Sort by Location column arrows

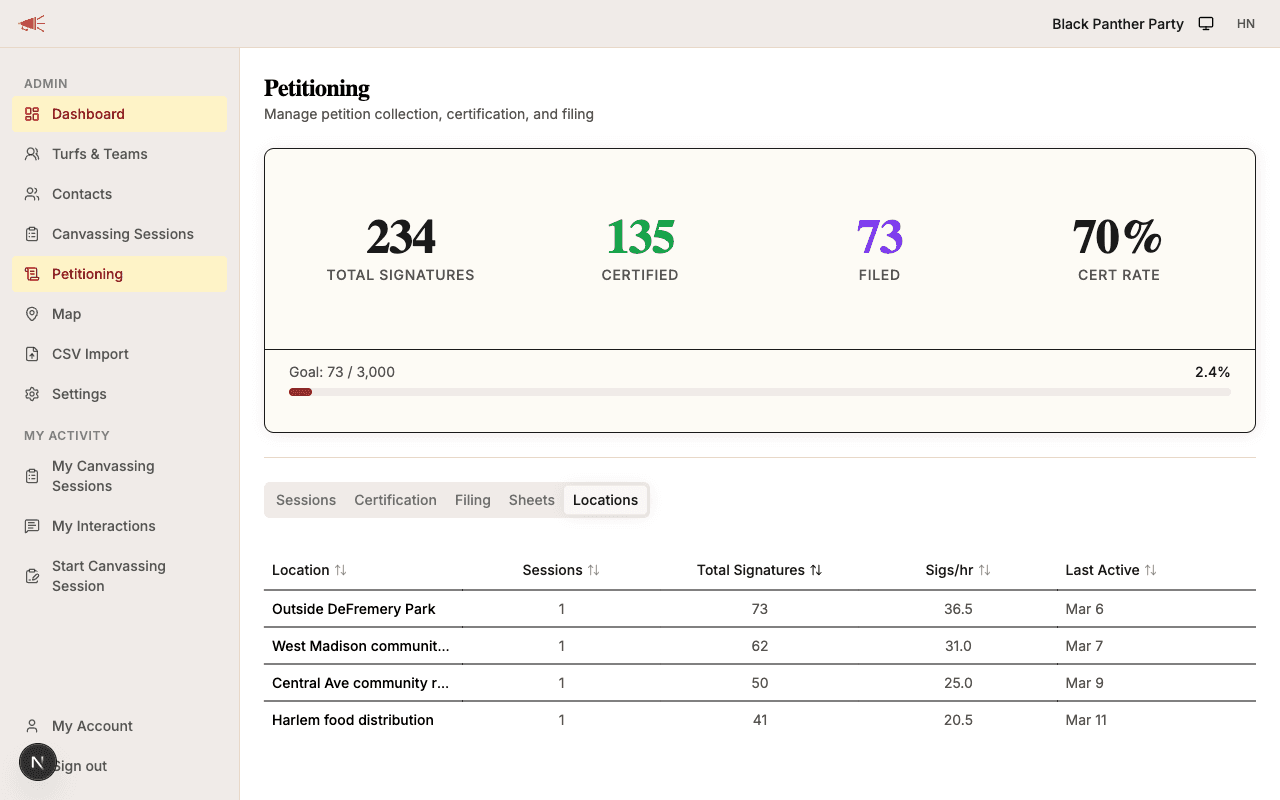[x=340, y=570]
